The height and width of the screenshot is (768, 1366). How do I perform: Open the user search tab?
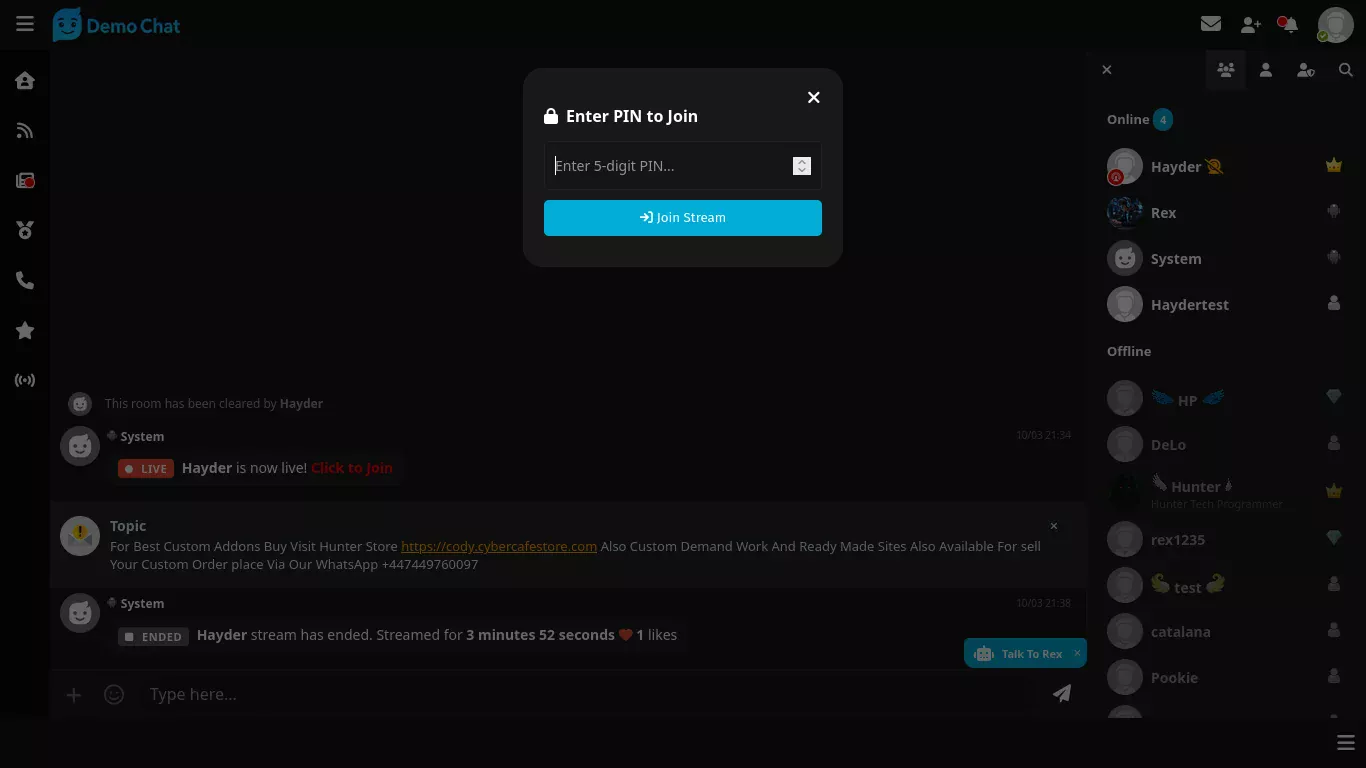click(x=1346, y=70)
